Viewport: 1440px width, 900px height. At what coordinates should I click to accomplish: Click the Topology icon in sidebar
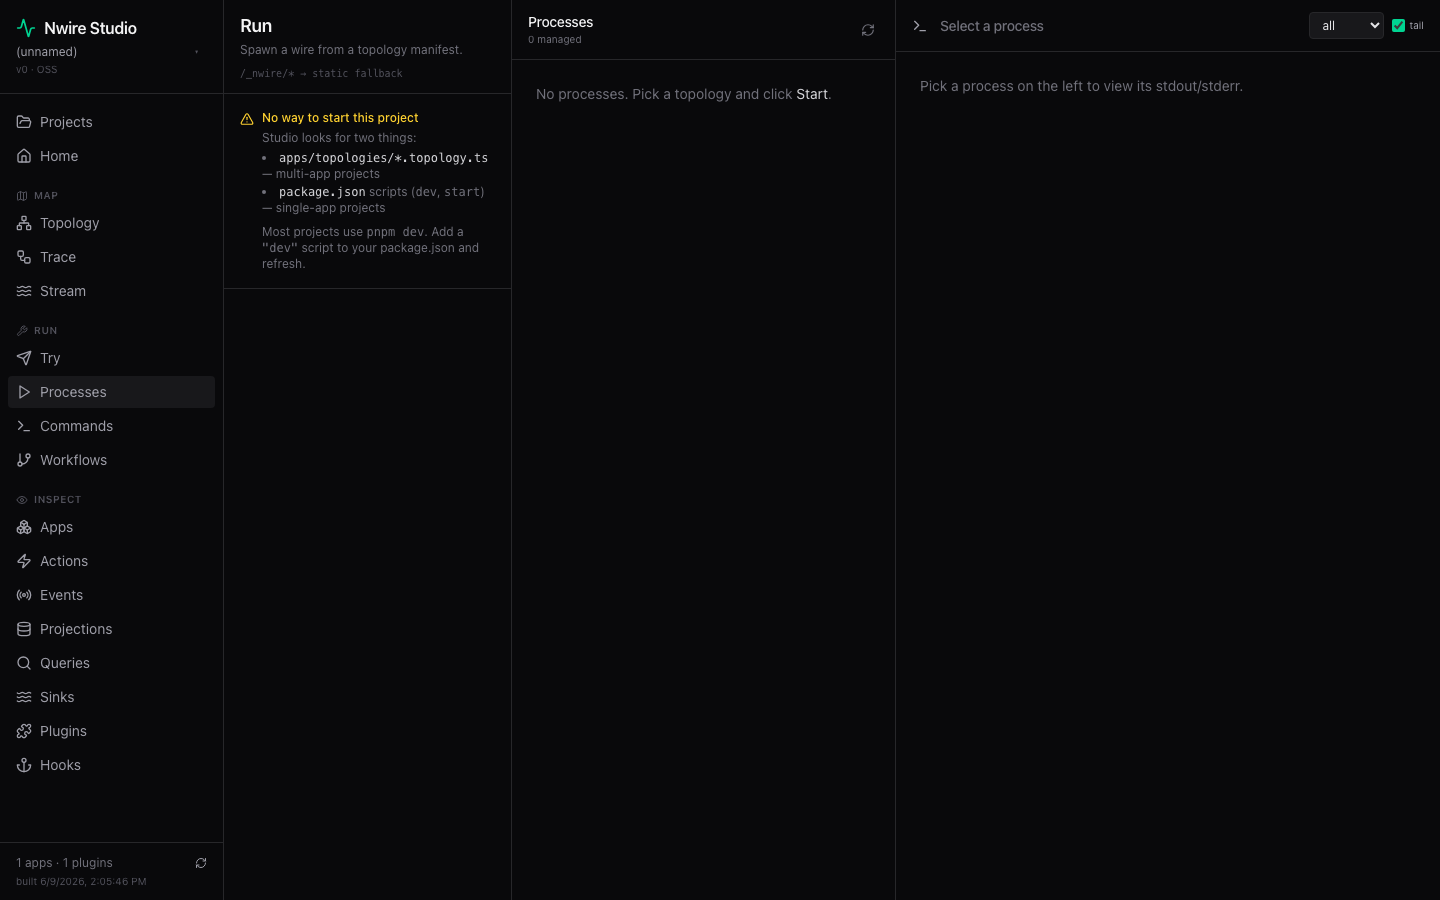coord(24,223)
